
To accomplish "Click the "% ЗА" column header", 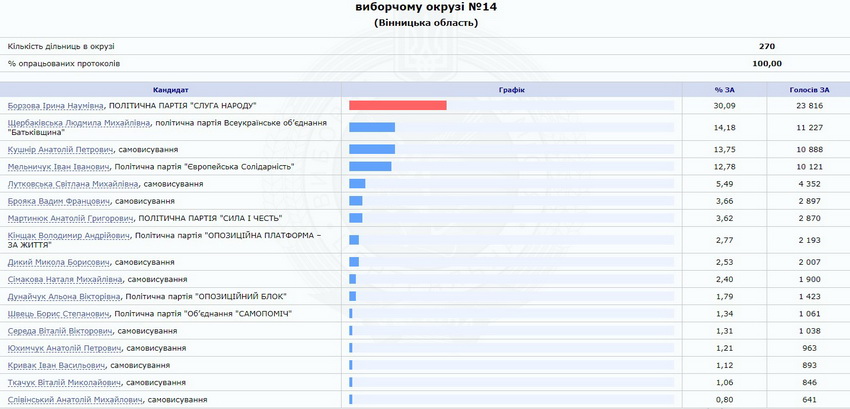I will coord(724,90).
